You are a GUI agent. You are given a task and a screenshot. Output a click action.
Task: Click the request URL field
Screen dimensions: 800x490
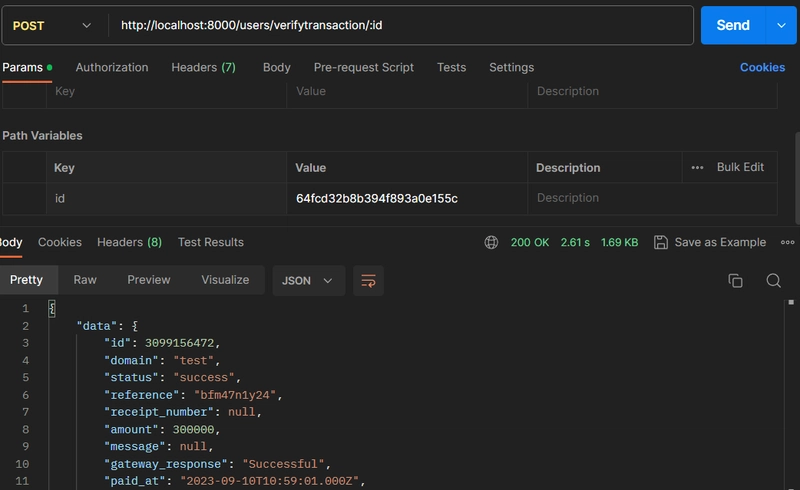[400, 25]
